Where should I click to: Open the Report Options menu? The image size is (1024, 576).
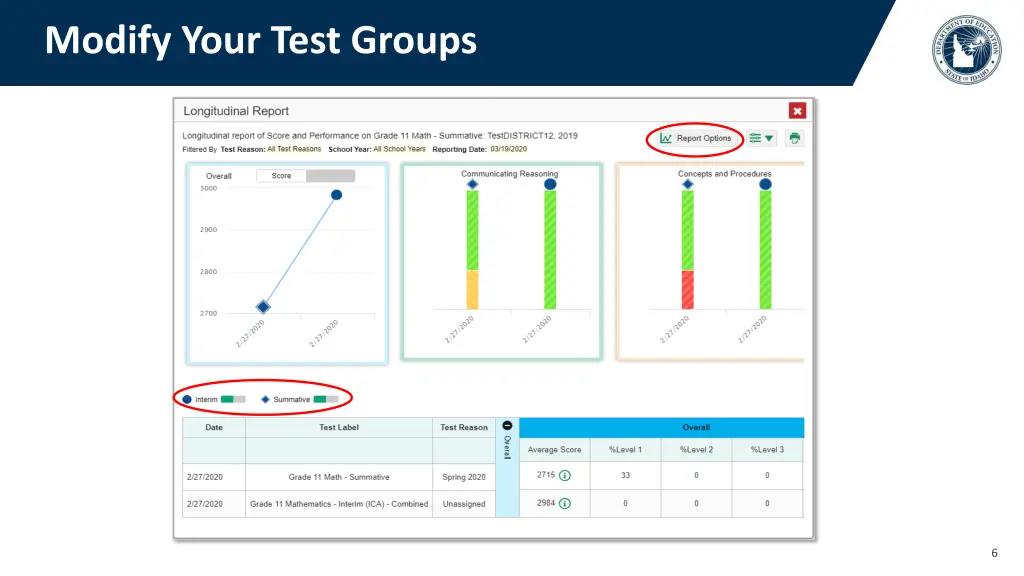pos(696,138)
